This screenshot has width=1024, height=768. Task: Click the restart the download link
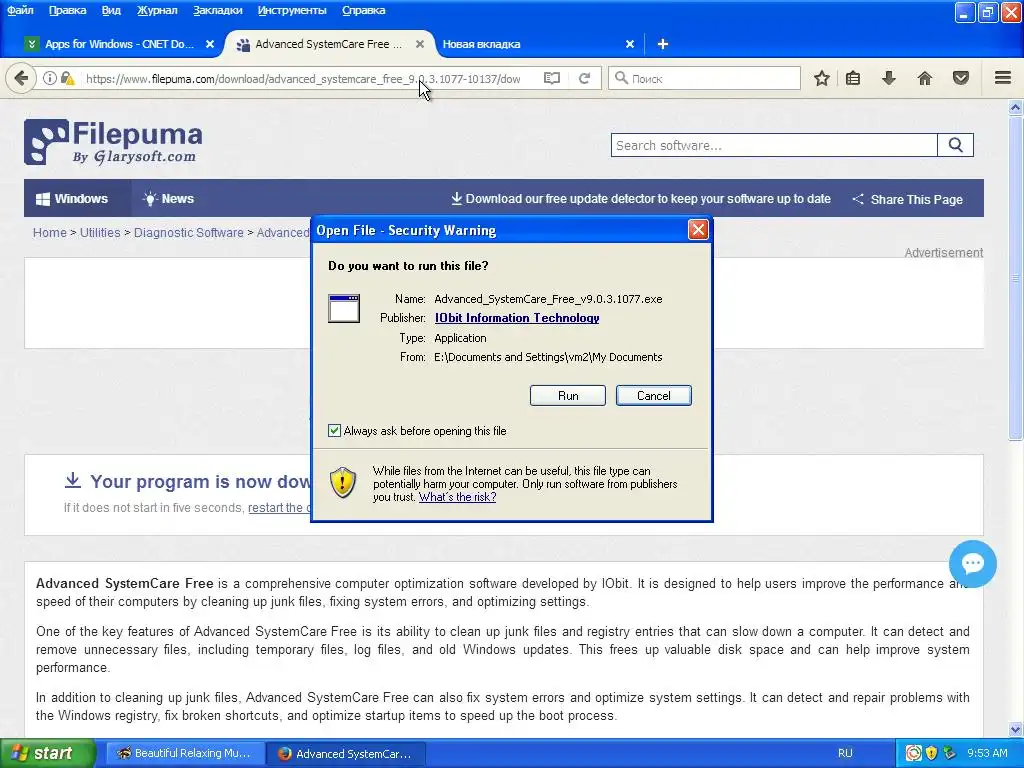(280, 507)
